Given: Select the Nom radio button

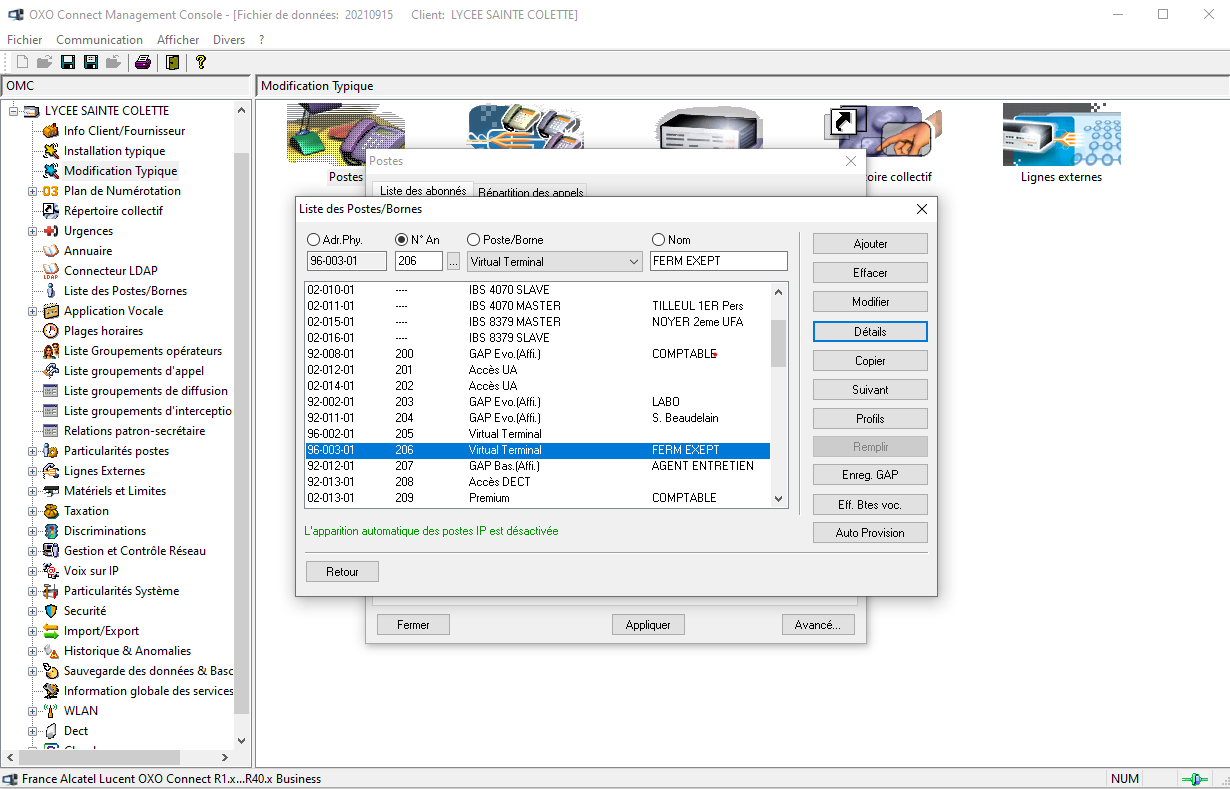Looking at the screenshot, I should 658,240.
